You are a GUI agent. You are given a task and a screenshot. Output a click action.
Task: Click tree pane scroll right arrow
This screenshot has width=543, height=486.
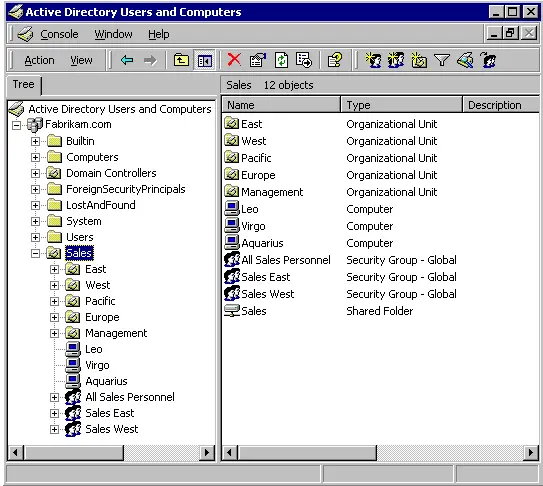(207, 452)
